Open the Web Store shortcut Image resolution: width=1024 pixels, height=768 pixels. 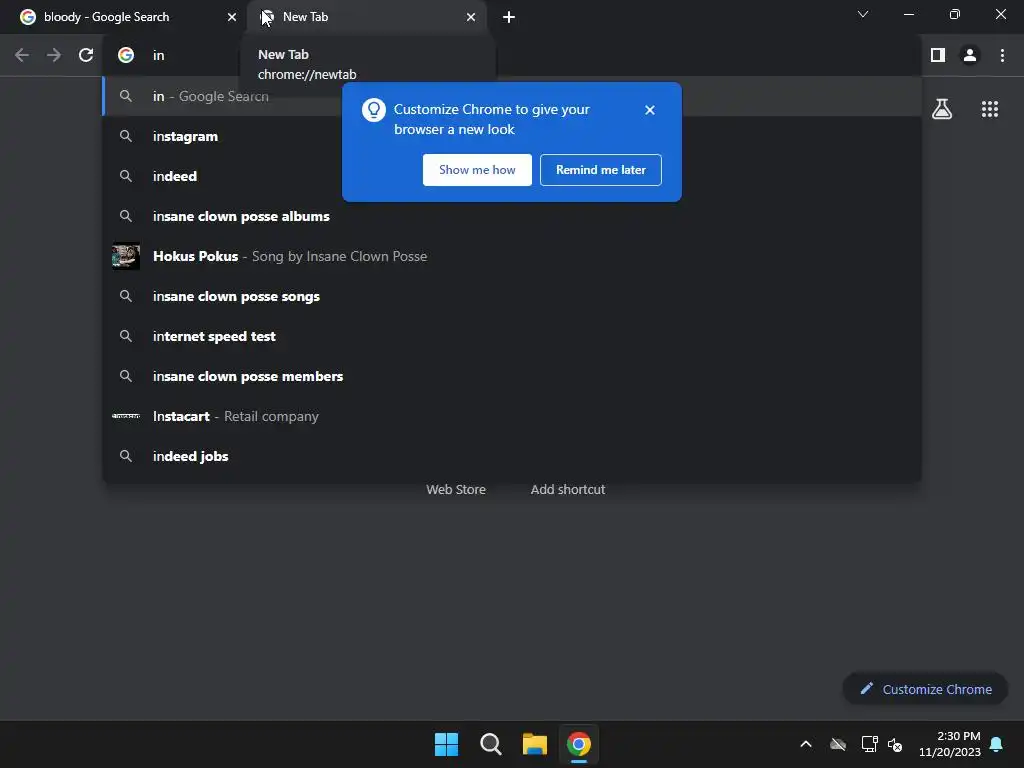coord(456,489)
